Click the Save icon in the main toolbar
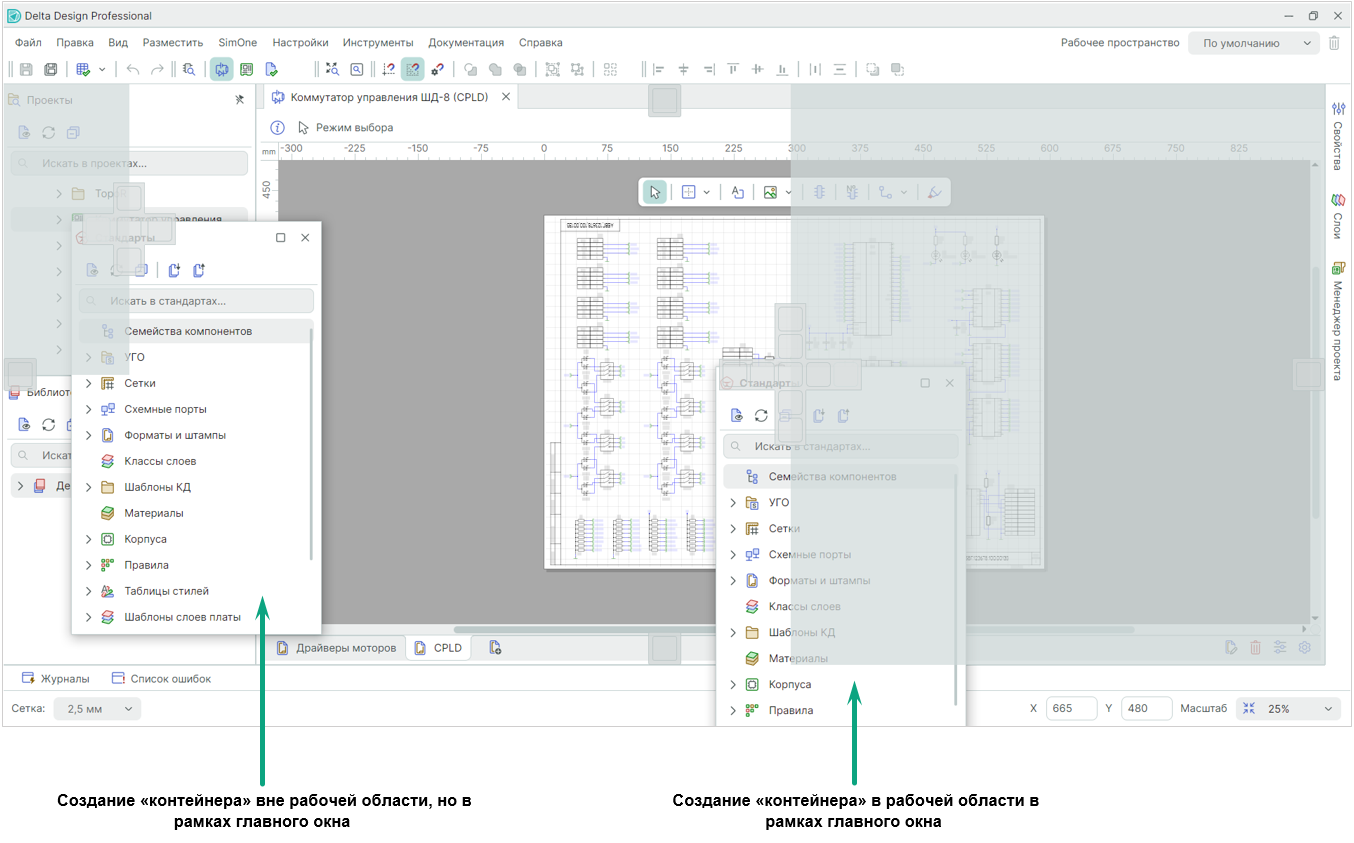The height and width of the screenshot is (843, 1354). (26, 69)
